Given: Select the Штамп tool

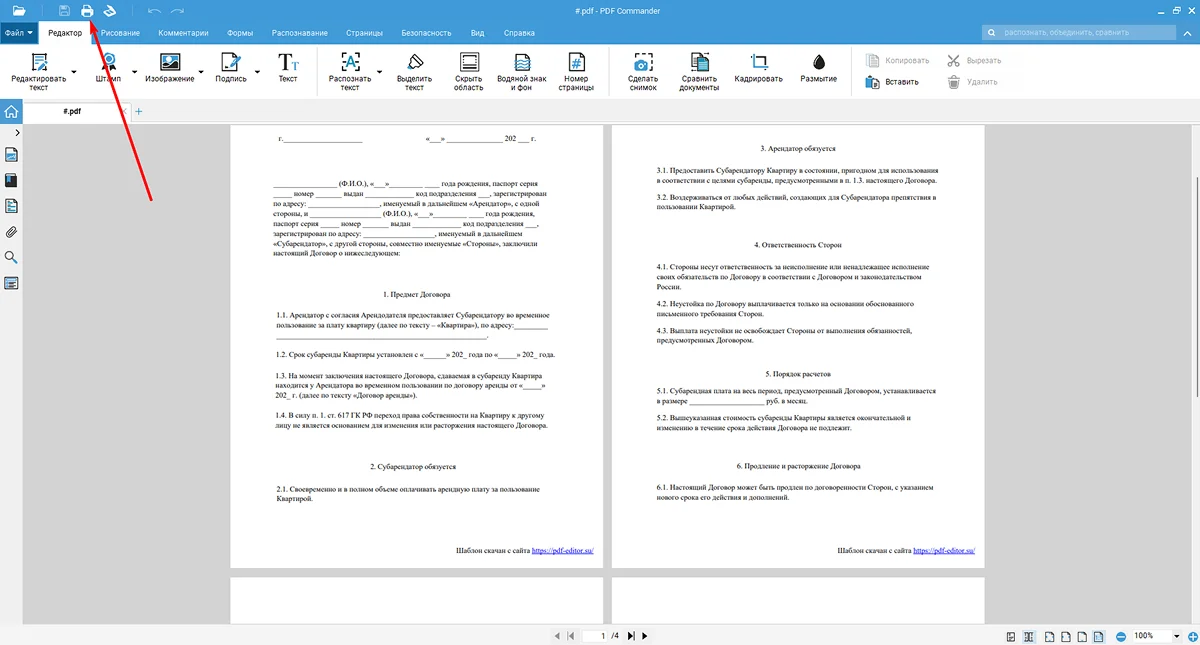Looking at the screenshot, I should (108, 68).
